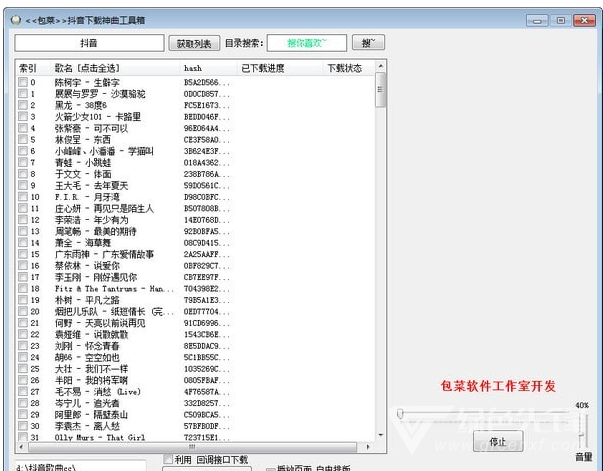The image size is (603, 471).
Task: Tick checkbox for row 19 朴树 - 平凡之路
Action: click(x=23, y=300)
